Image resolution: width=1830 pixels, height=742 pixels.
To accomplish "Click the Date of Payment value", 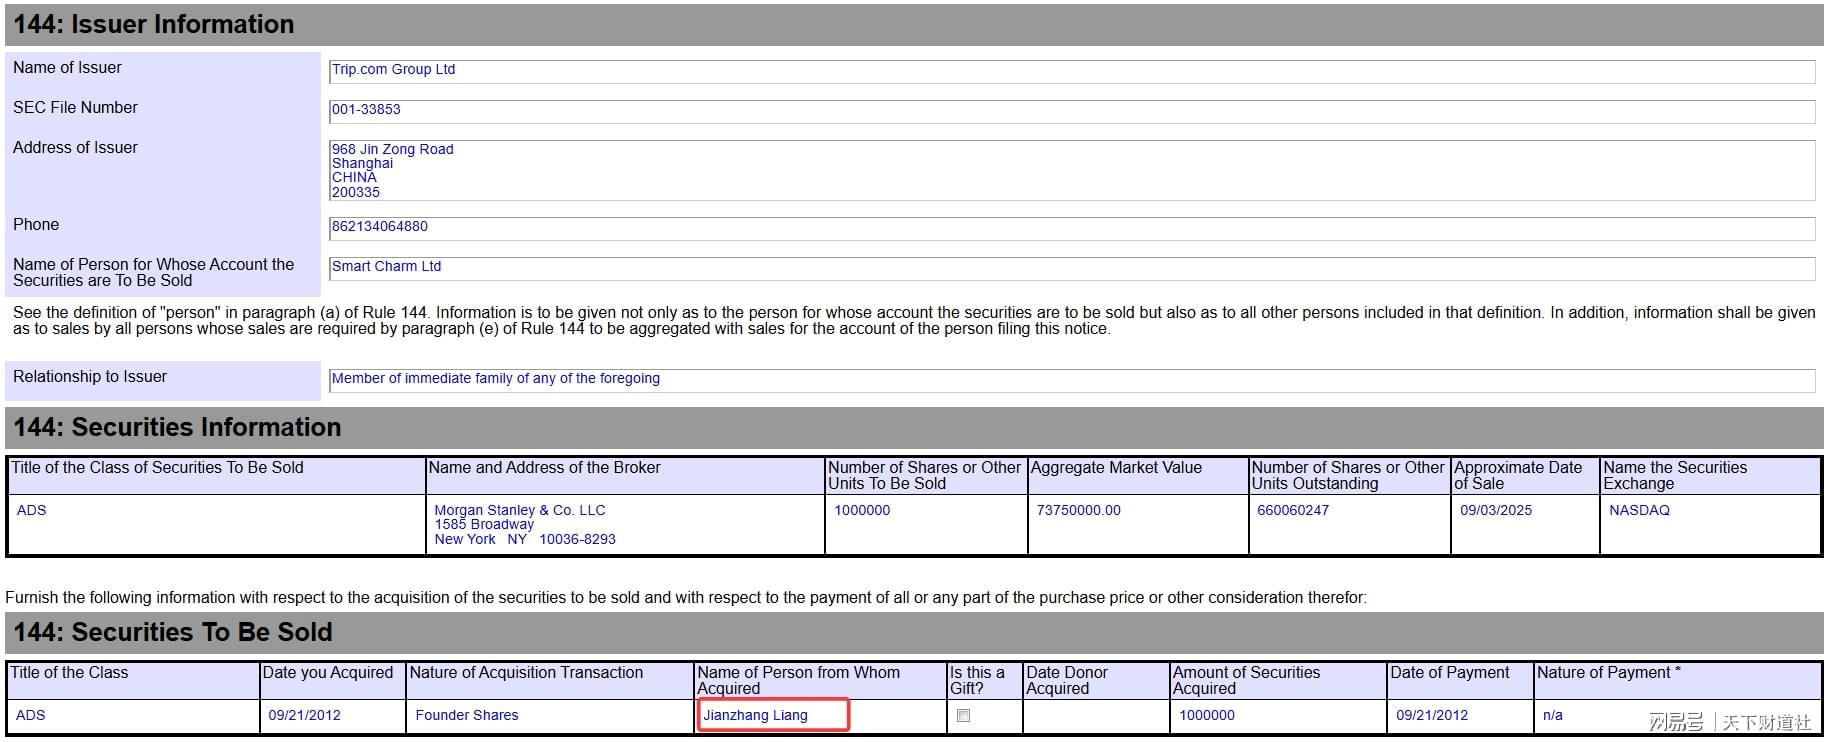I will (1431, 716).
